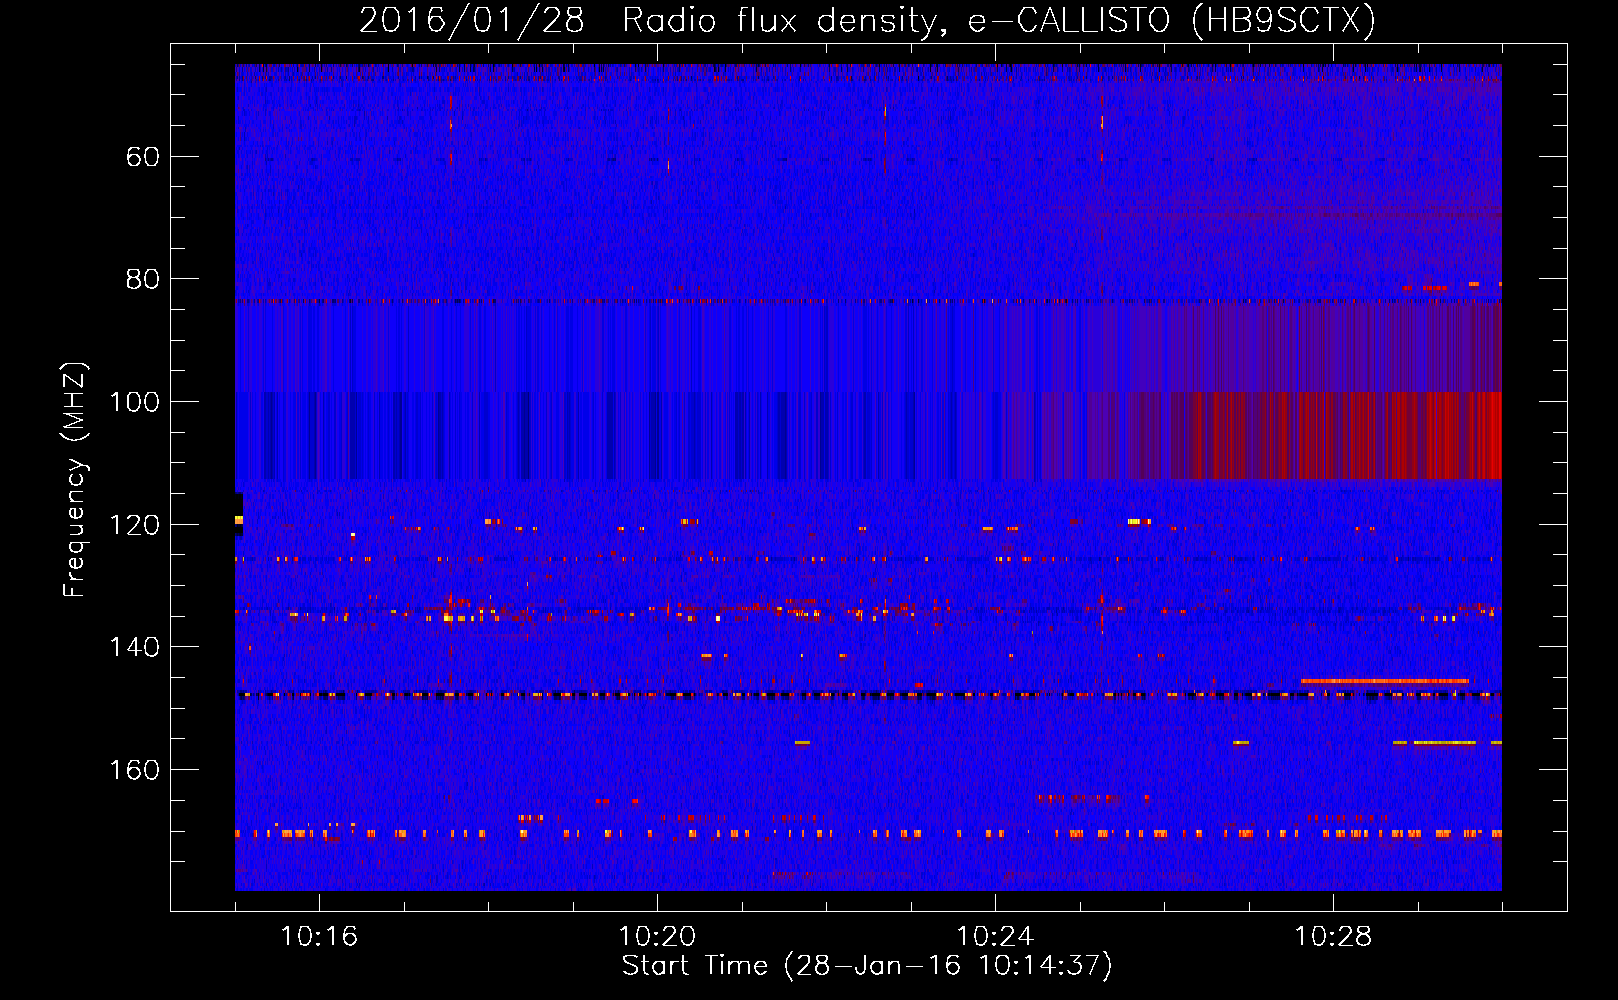
Task: Click the 10:24 time axis label
Action: 995,937
